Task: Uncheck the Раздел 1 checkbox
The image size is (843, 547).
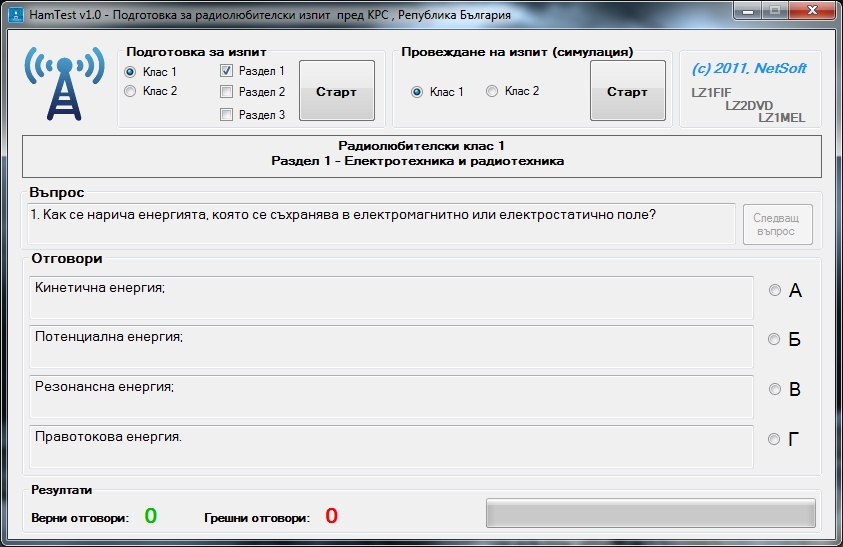Action: pyautogui.click(x=226, y=70)
